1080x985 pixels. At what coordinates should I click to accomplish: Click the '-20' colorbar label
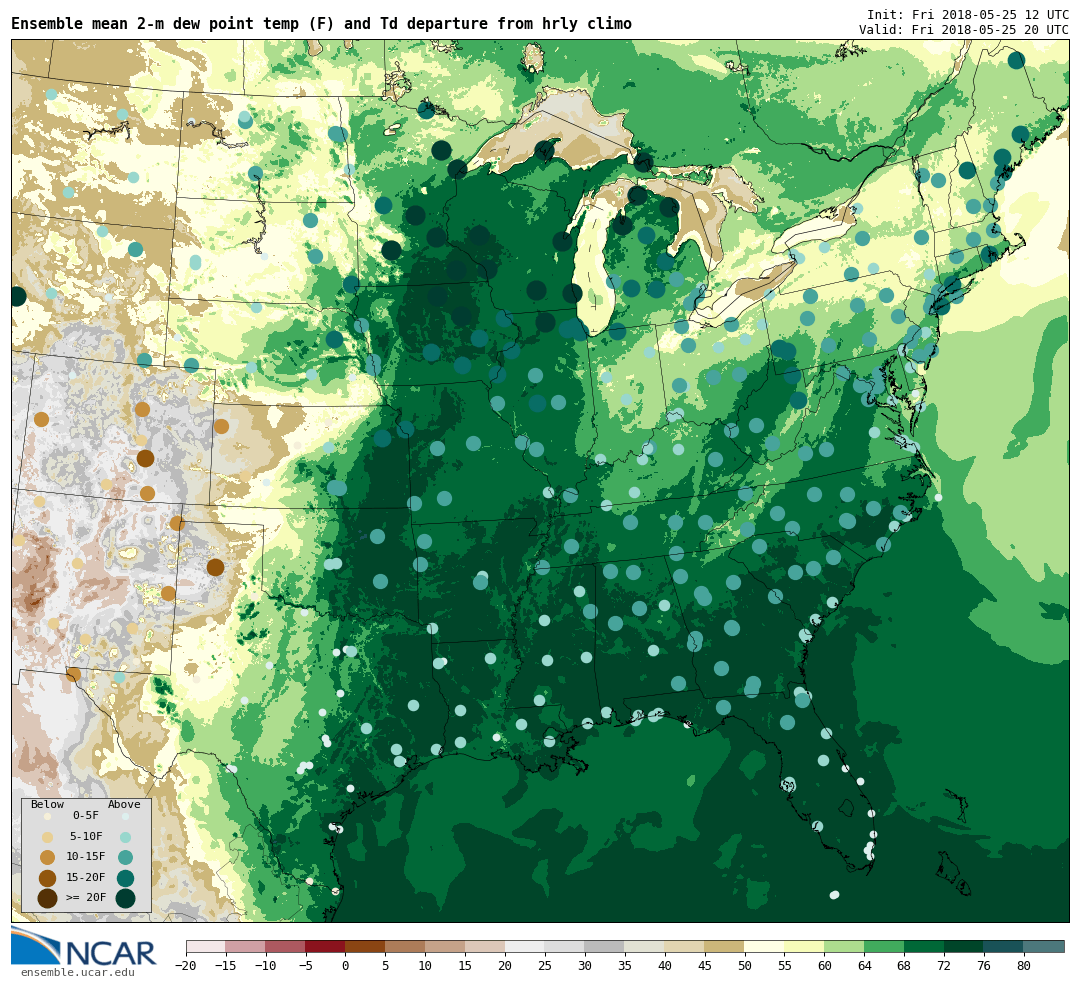pos(186,966)
